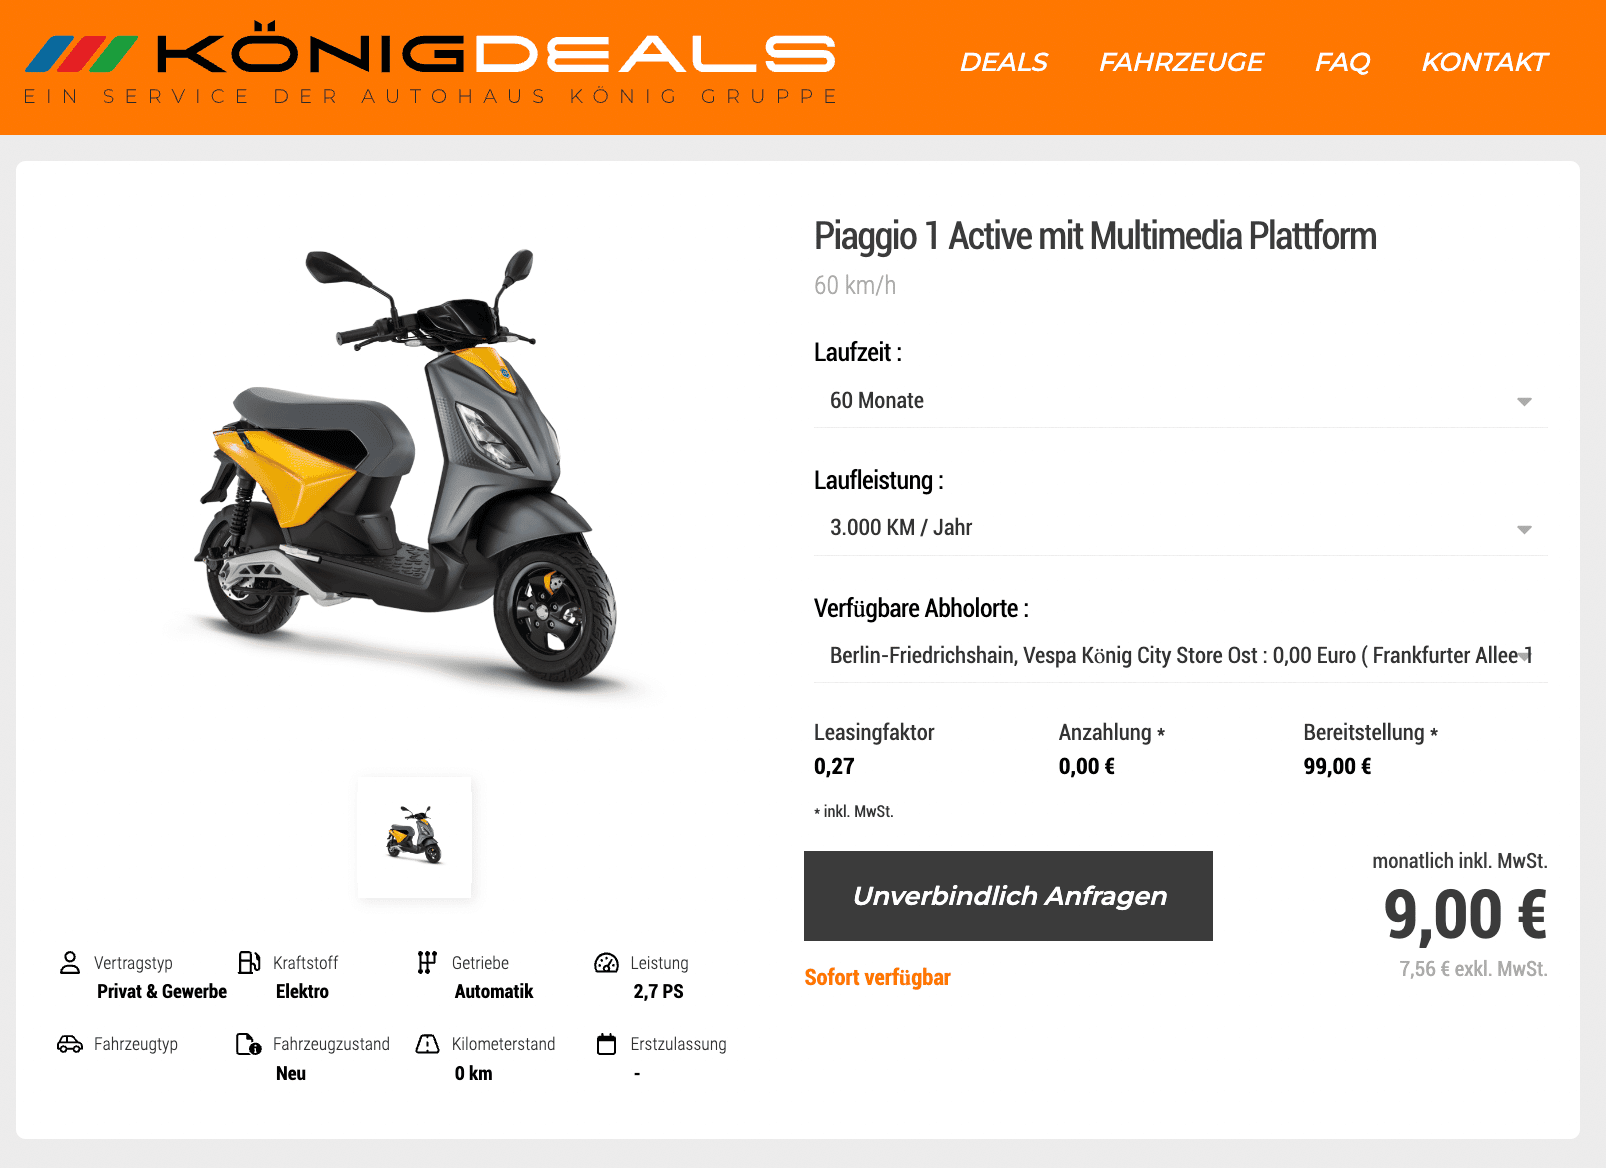
Task: Click the Sofort verfügbar availability text
Action: (877, 977)
